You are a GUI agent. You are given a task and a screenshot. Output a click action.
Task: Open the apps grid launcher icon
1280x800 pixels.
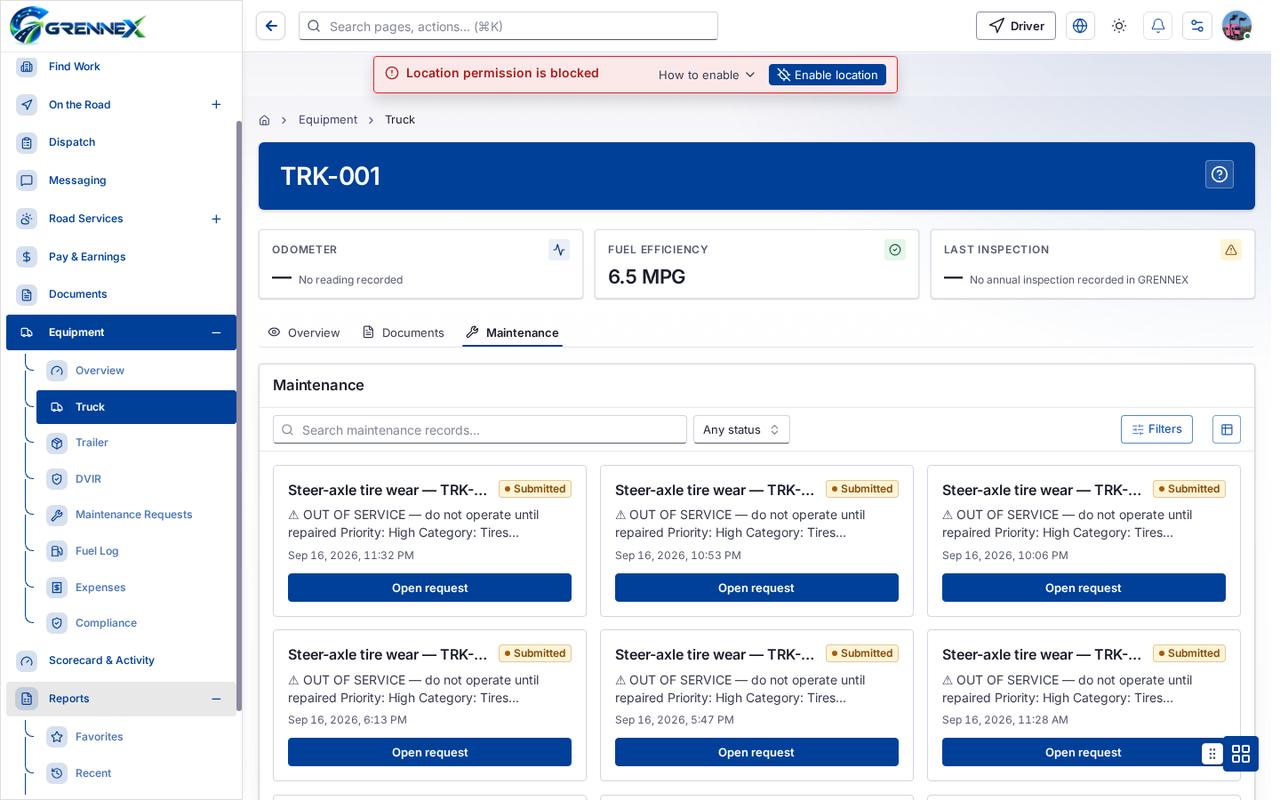tap(1241, 753)
